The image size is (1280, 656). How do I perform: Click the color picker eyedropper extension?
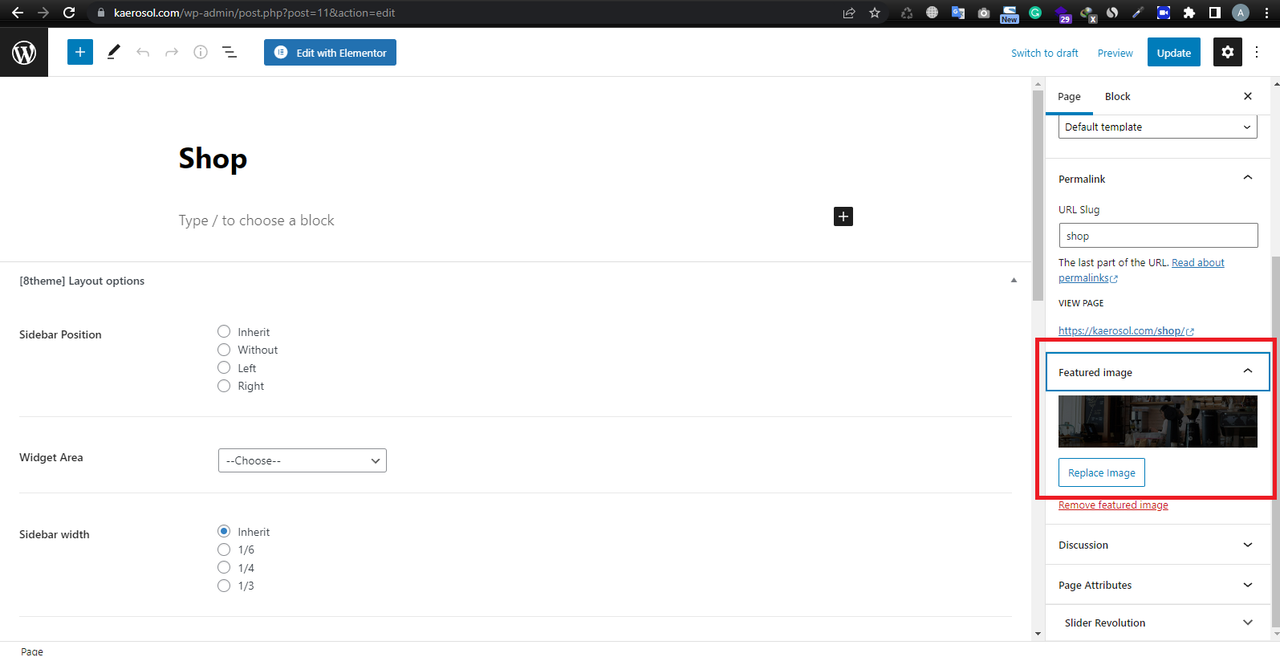pyautogui.click(x=1138, y=13)
